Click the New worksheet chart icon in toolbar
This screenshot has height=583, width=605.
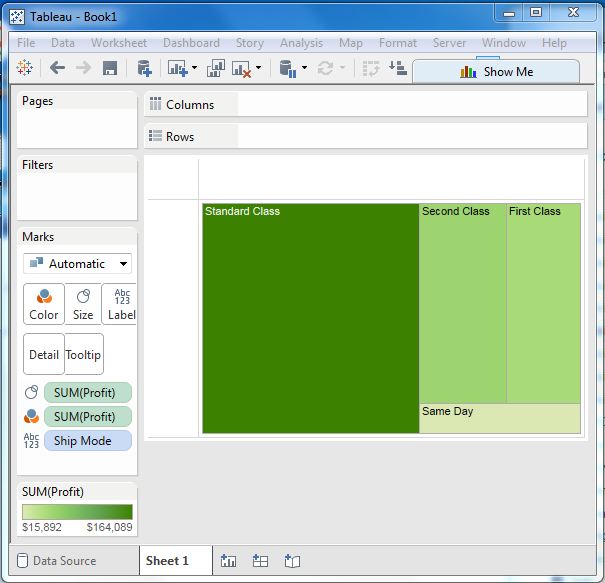click(178, 68)
